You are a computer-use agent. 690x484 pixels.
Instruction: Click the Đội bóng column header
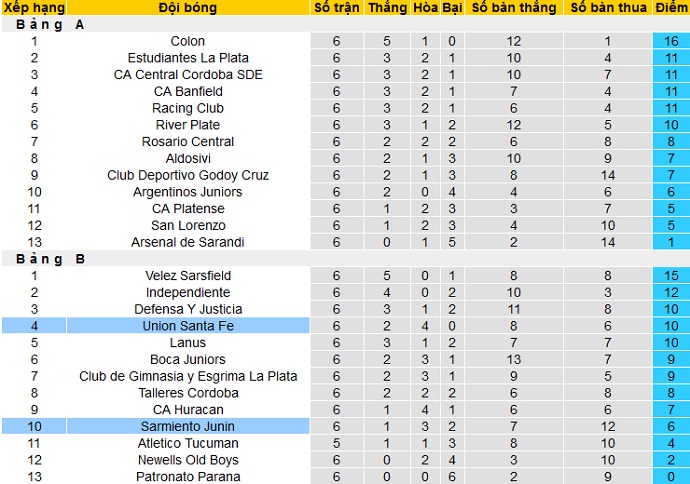tap(188, 8)
